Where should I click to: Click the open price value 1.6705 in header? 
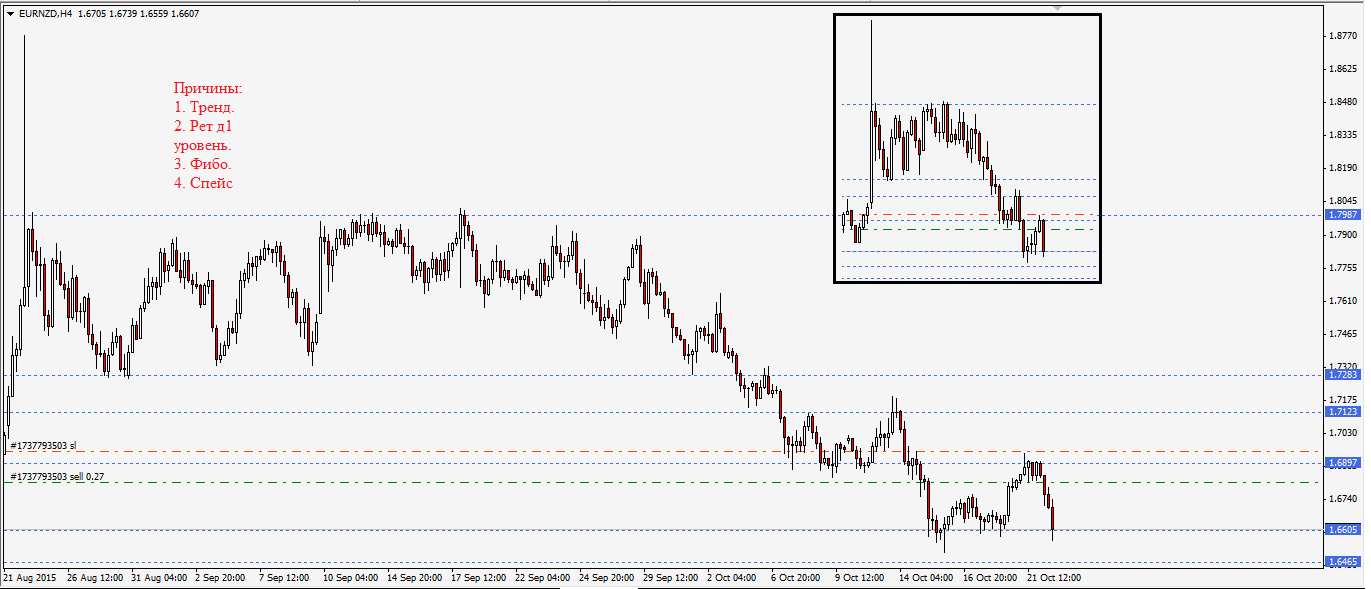pyautogui.click(x=91, y=14)
